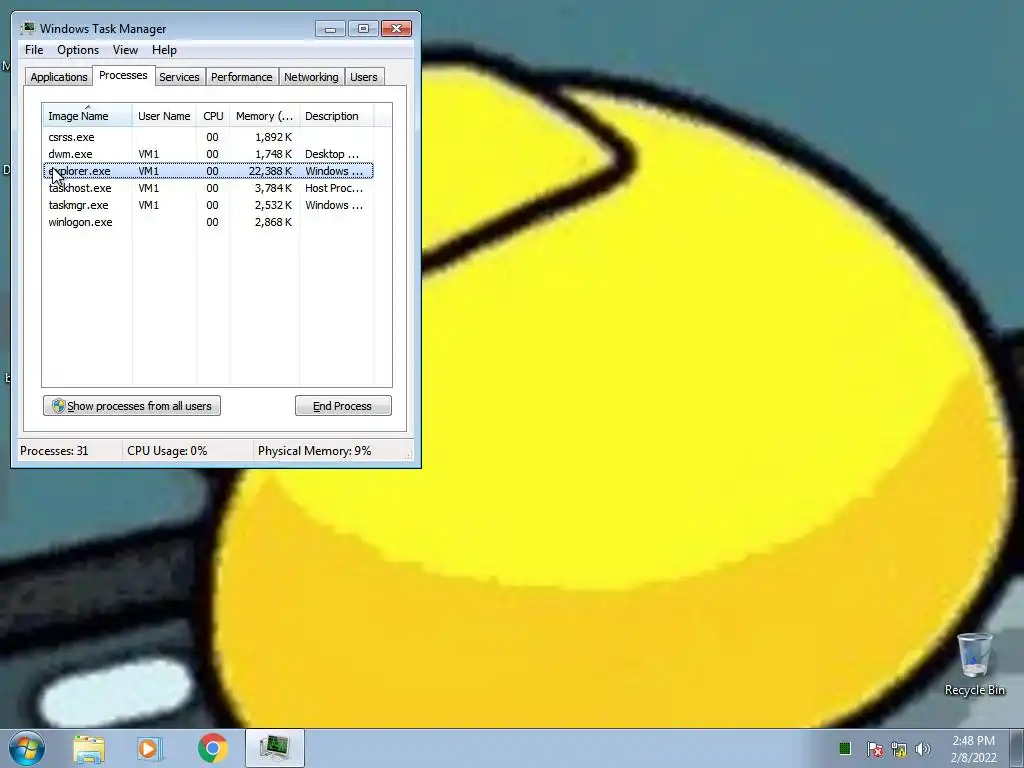Click the 22,388 K memory value

click(x=270, y=171)
